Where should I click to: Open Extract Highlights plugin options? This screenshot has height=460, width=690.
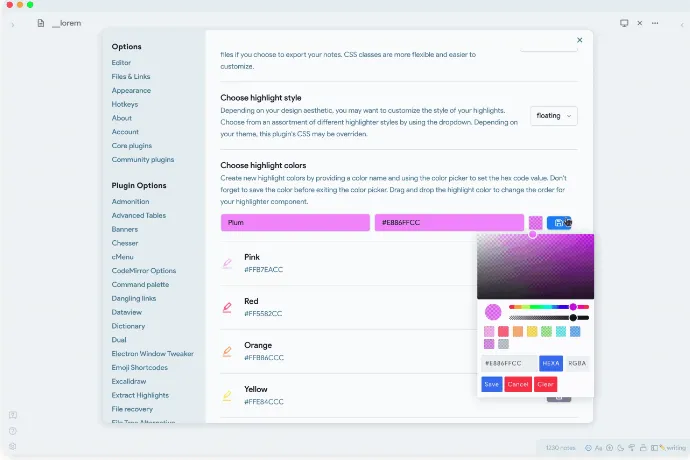[140, 395]
